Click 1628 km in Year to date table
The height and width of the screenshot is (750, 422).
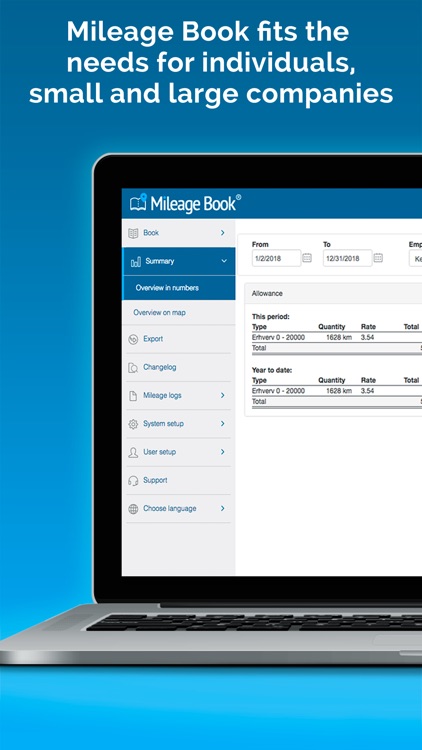339,391
